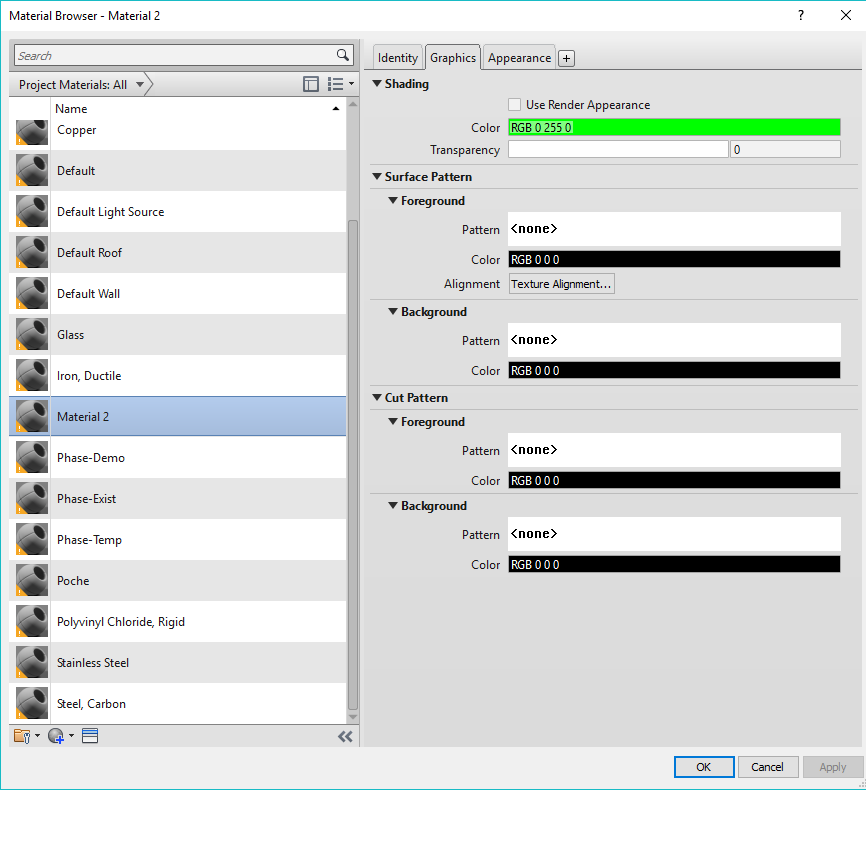This screenshot has width=866, height=864.
Task: Click Surface Foreground Pattern <none> box
Action: pos(674,229)
